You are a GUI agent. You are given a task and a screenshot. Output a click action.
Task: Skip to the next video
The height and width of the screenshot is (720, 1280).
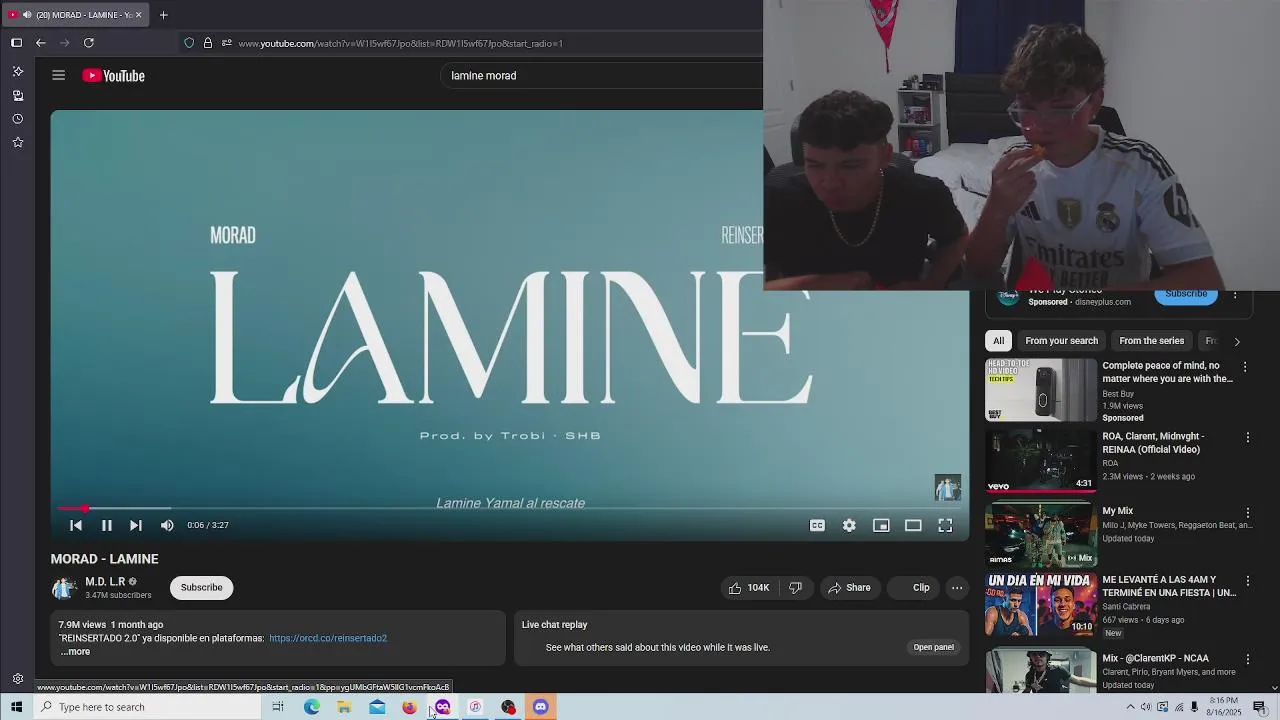point(136,525)
